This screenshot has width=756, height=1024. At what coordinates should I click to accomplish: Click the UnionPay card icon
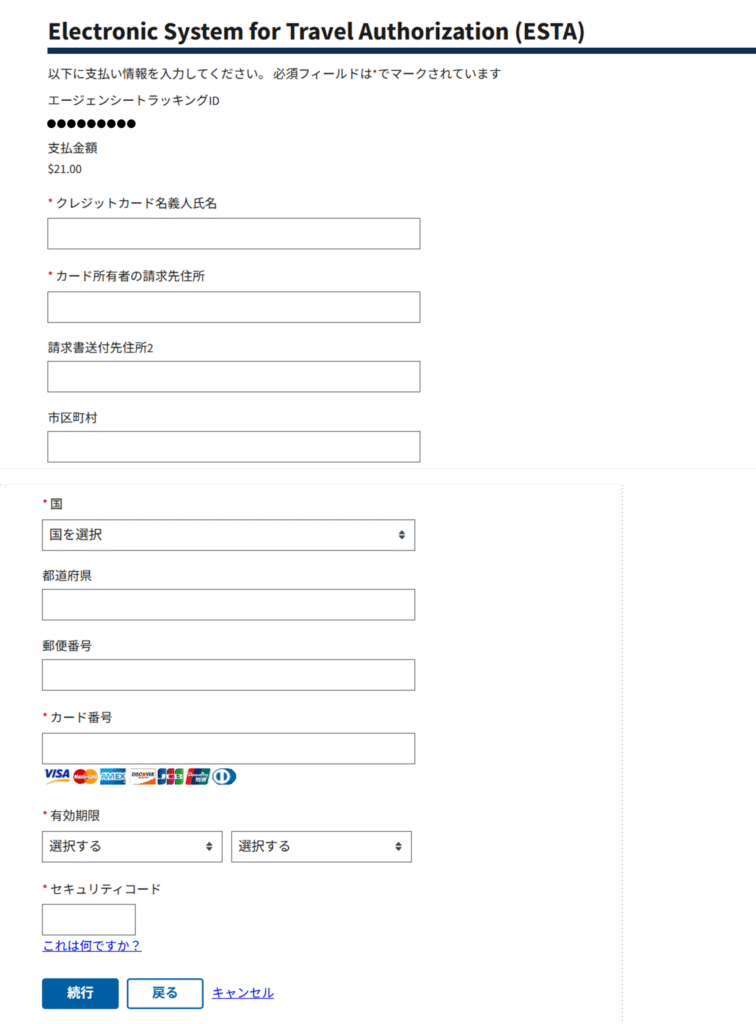tap(198, 776)
